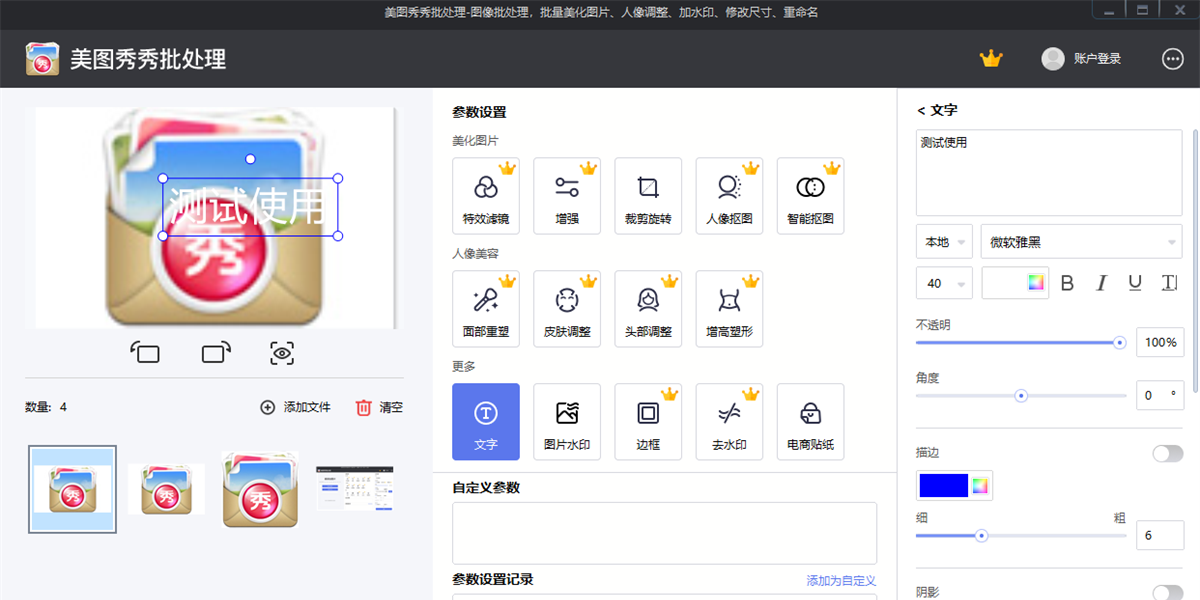Open the 去水印 watermark removal tool
Viewport: 1200px width, 600px height.
[x=729, y=422]
